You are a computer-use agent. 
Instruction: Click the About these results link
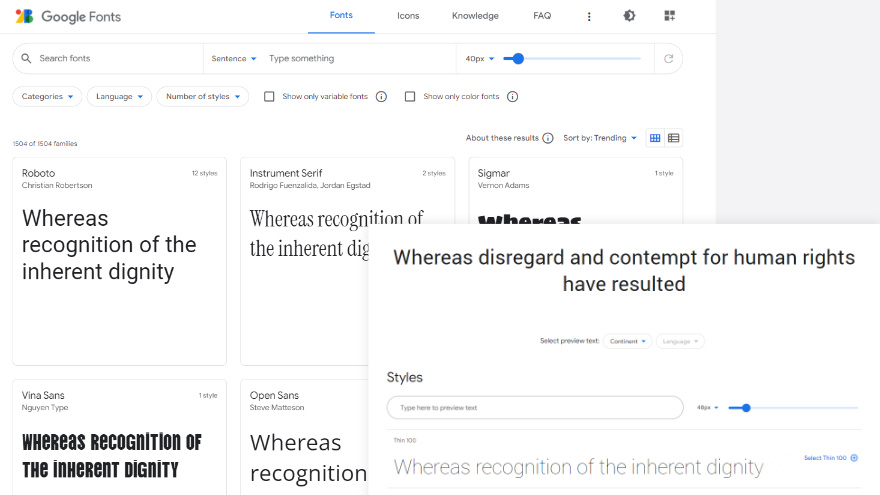(x=503, y=138)
